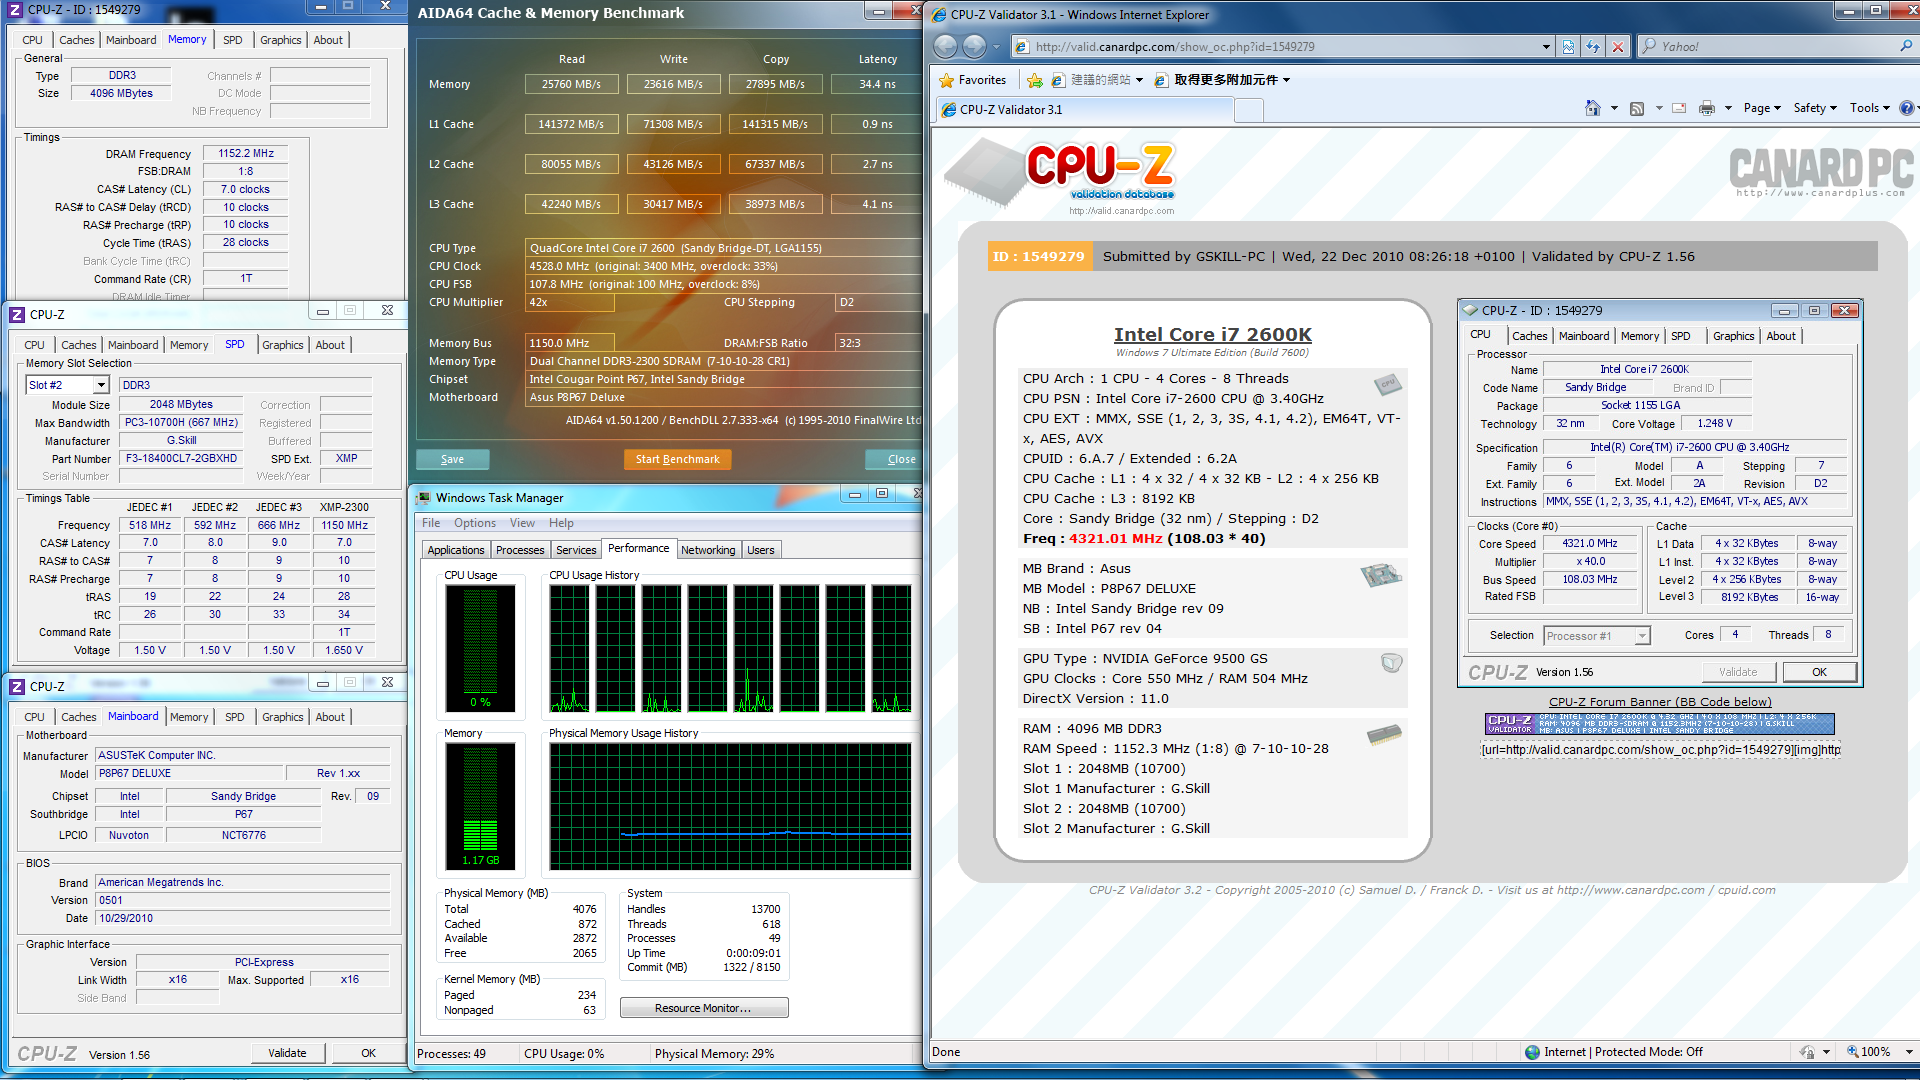Click the red Stop loading icon

[1618, 46]
